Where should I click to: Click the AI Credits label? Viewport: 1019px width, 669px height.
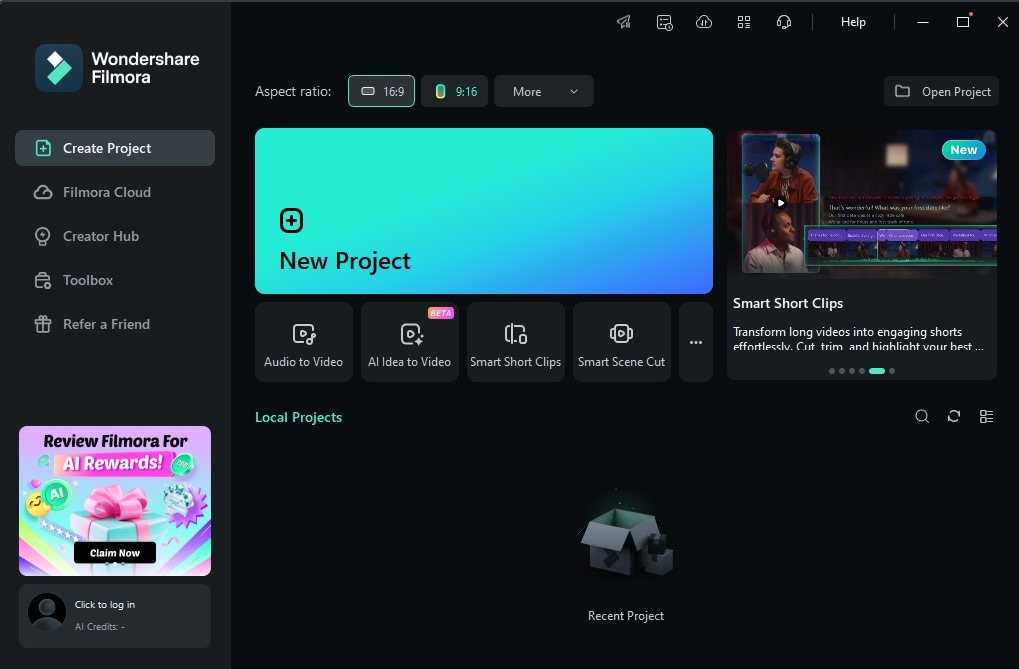pos(99,627)
